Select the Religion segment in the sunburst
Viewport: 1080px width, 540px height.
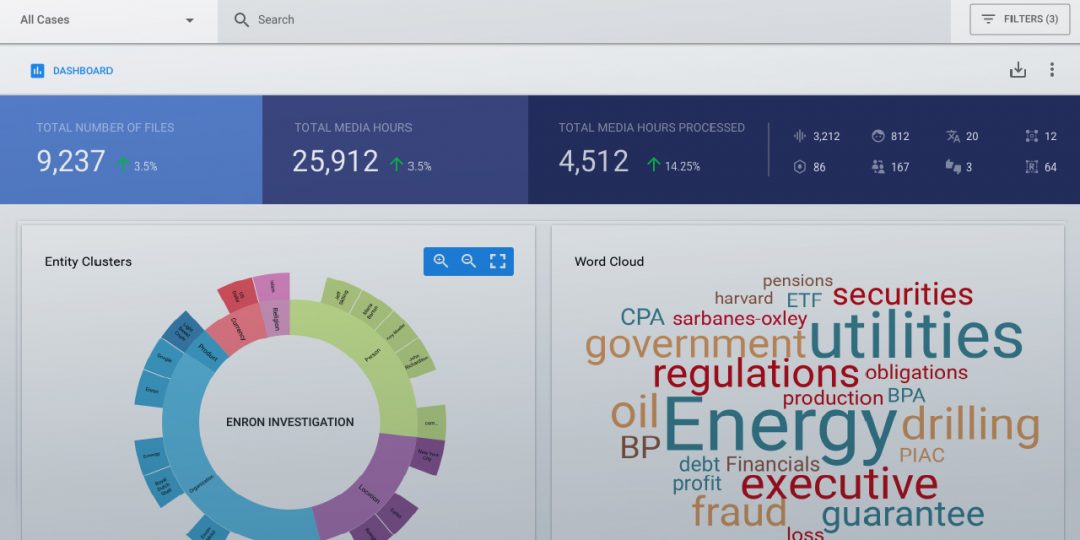276,318
